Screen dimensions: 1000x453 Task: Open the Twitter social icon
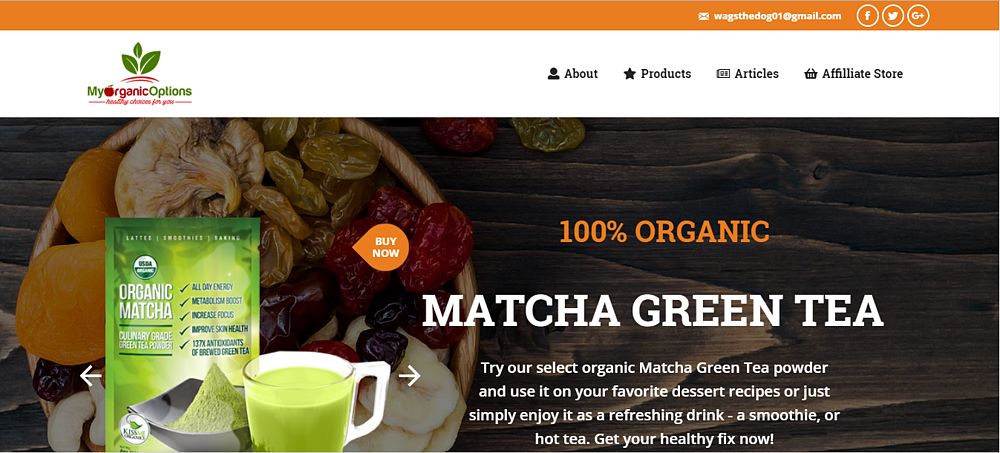892,15
